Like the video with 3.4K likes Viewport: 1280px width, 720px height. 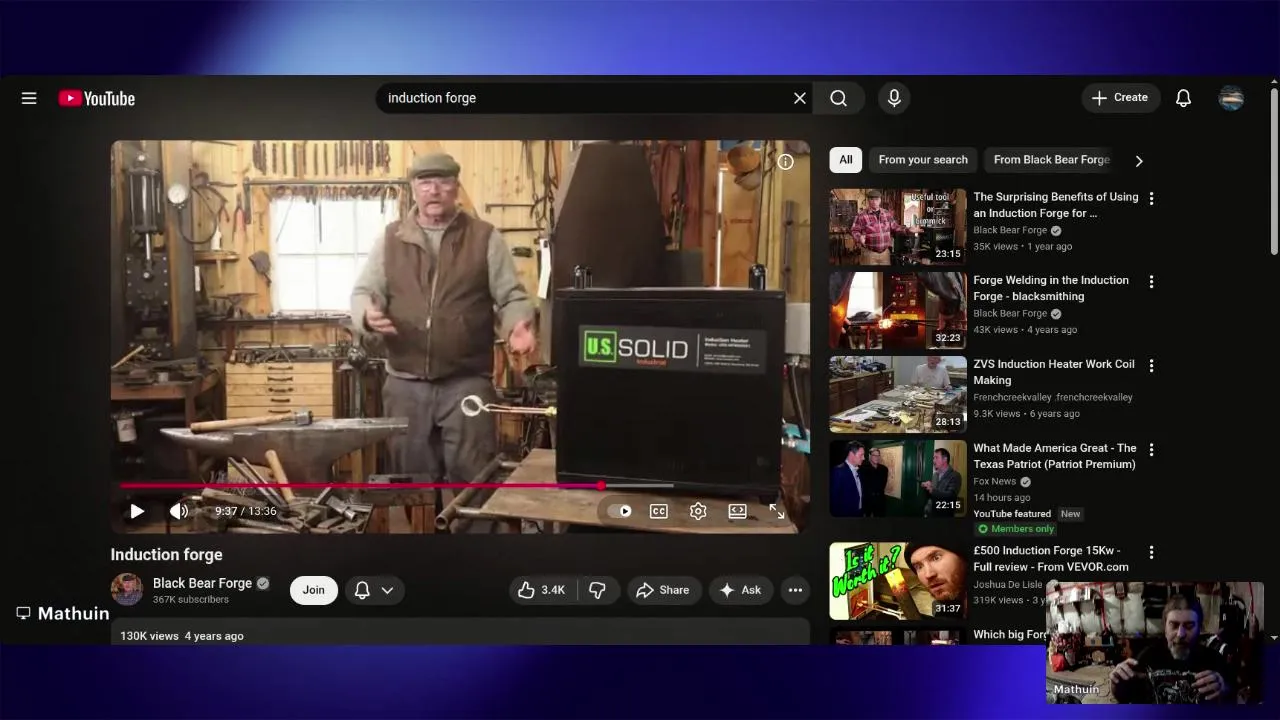point(542,590)
